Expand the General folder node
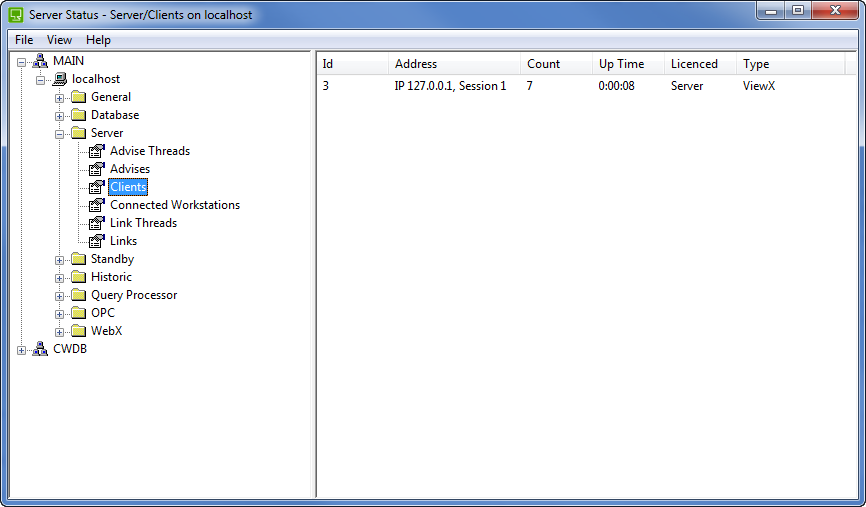This screenshot has height=507, width=866. 60,98
